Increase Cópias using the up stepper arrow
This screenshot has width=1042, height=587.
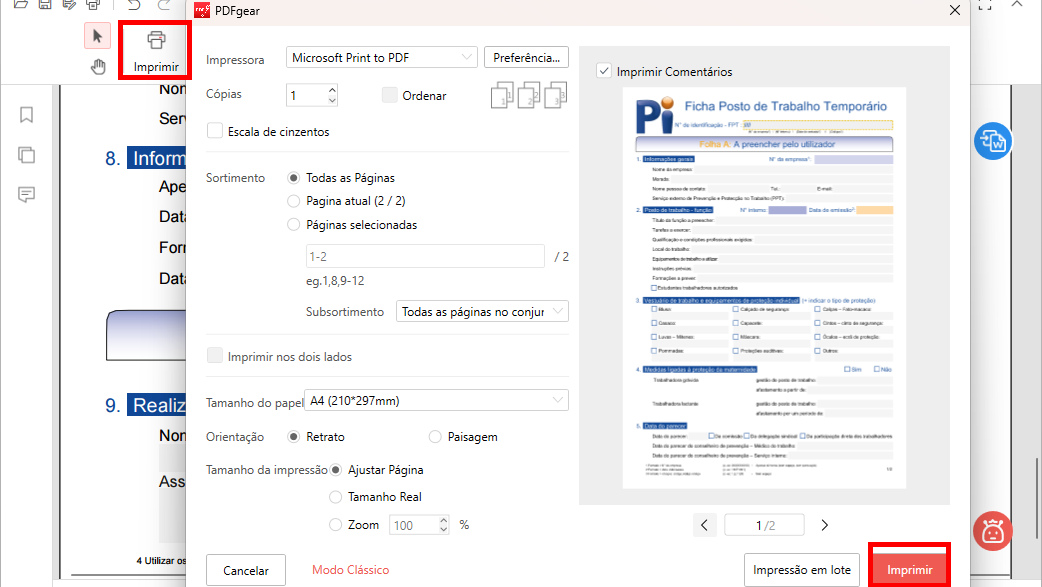coord(333,90)
